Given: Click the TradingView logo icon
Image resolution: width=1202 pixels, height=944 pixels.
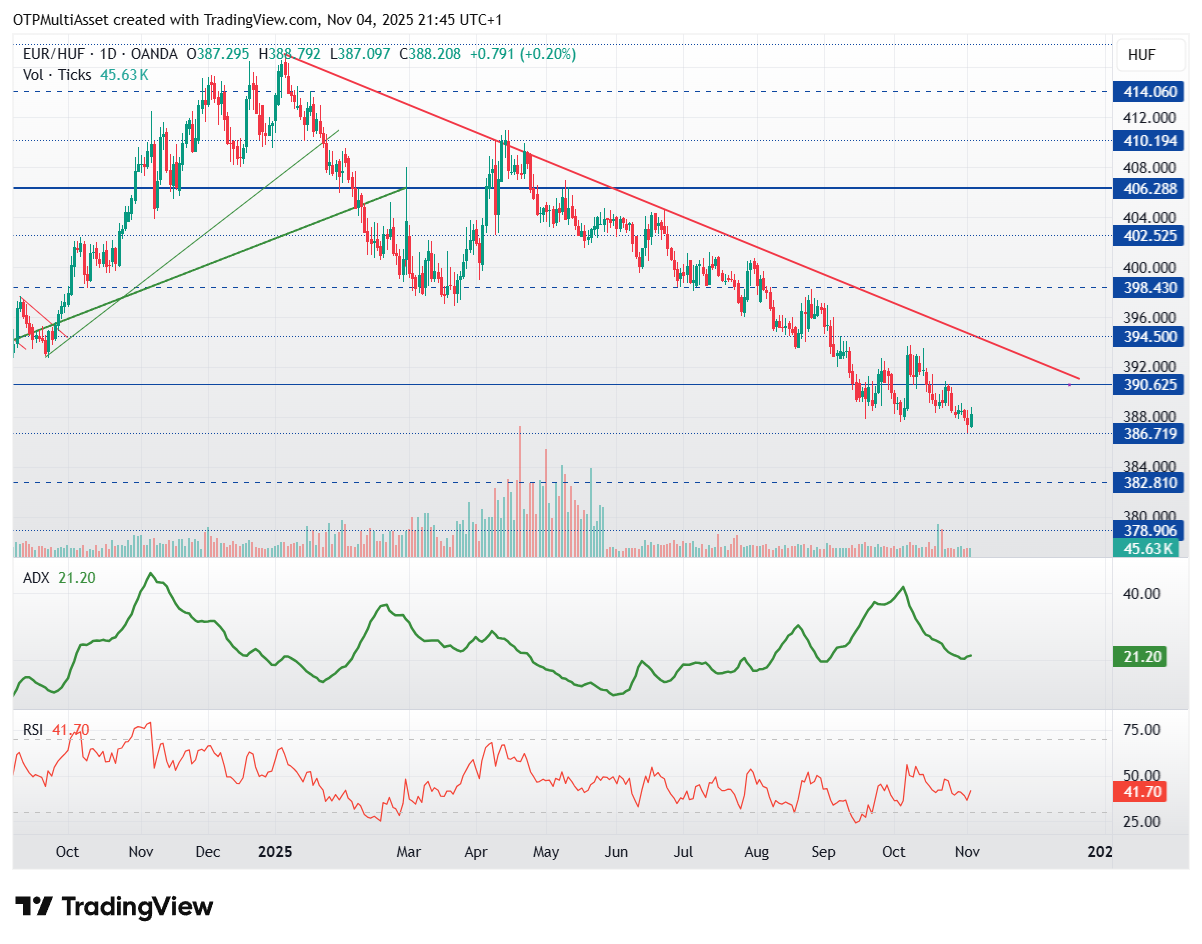Looking at the screenshot, I should coord(35,906).
